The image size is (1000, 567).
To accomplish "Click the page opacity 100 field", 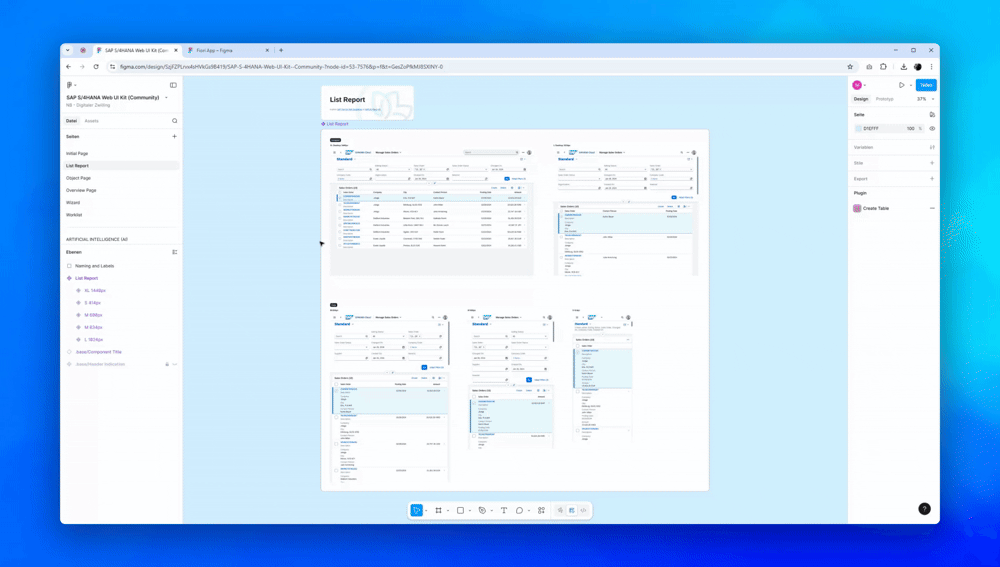I will point(911,129).
